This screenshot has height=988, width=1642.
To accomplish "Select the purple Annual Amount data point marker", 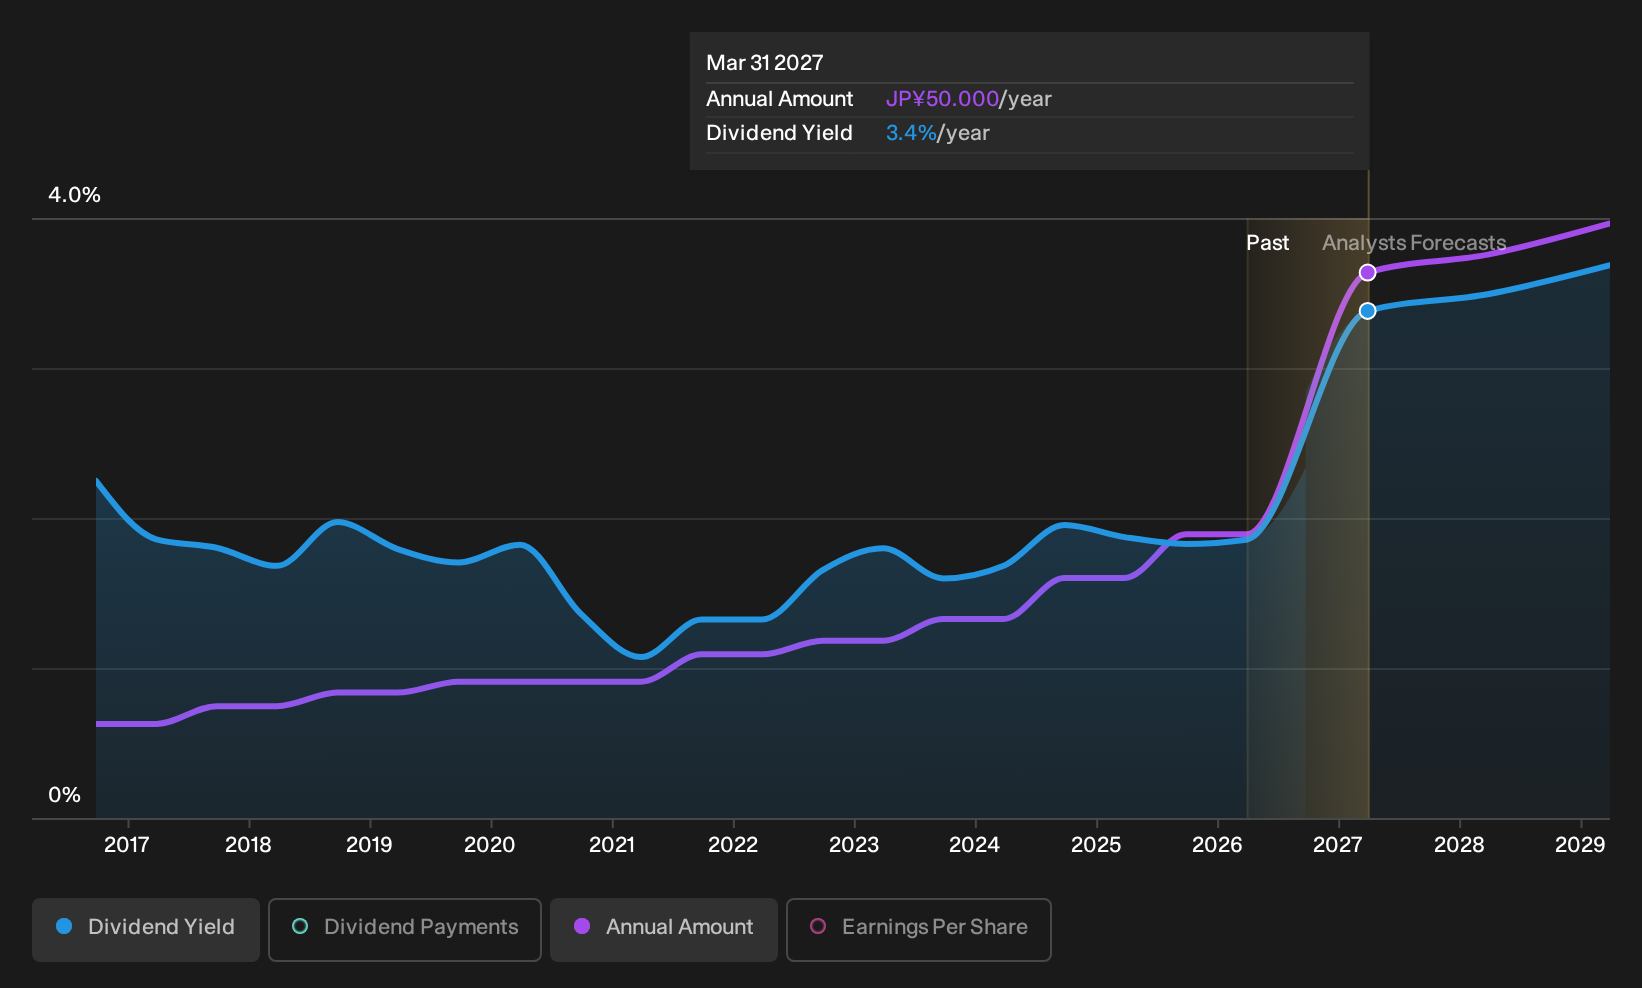I will tap(1368, 273).
